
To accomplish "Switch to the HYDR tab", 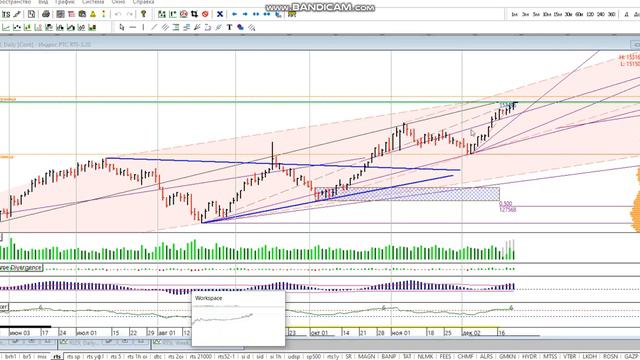I will pyautogui.click(x=529, y=356).
